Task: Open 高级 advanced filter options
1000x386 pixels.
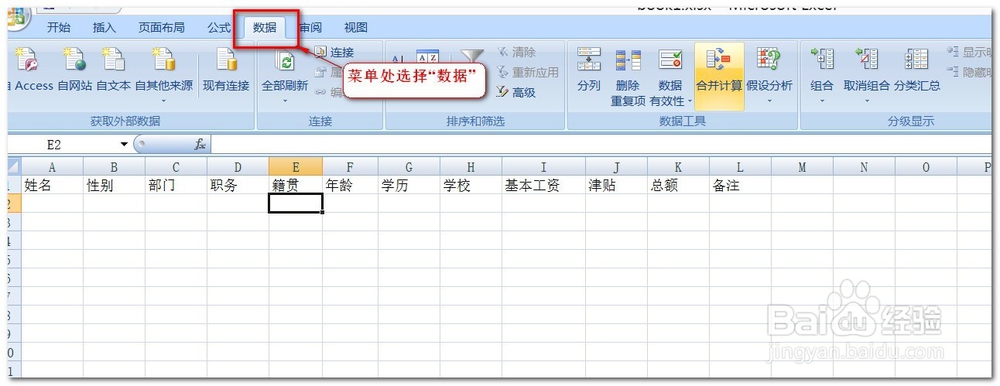Action: pyautogui.click(x=517, y=93)
